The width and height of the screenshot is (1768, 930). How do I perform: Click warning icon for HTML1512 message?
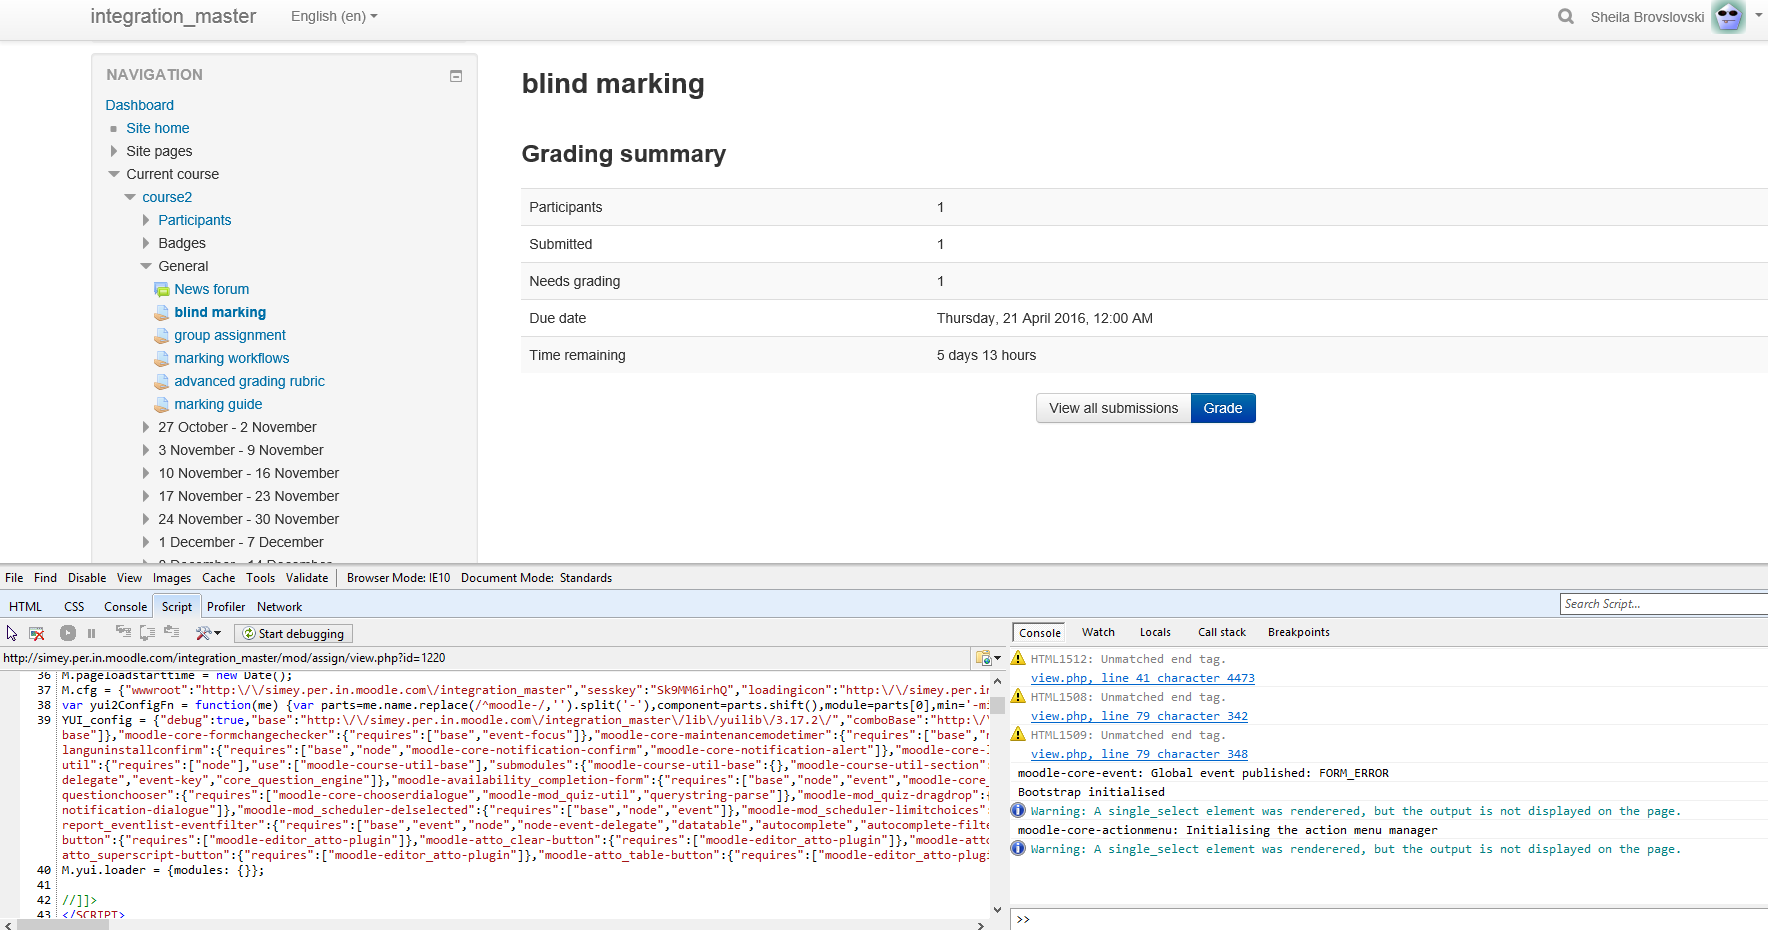click(x=1018, y=658)
